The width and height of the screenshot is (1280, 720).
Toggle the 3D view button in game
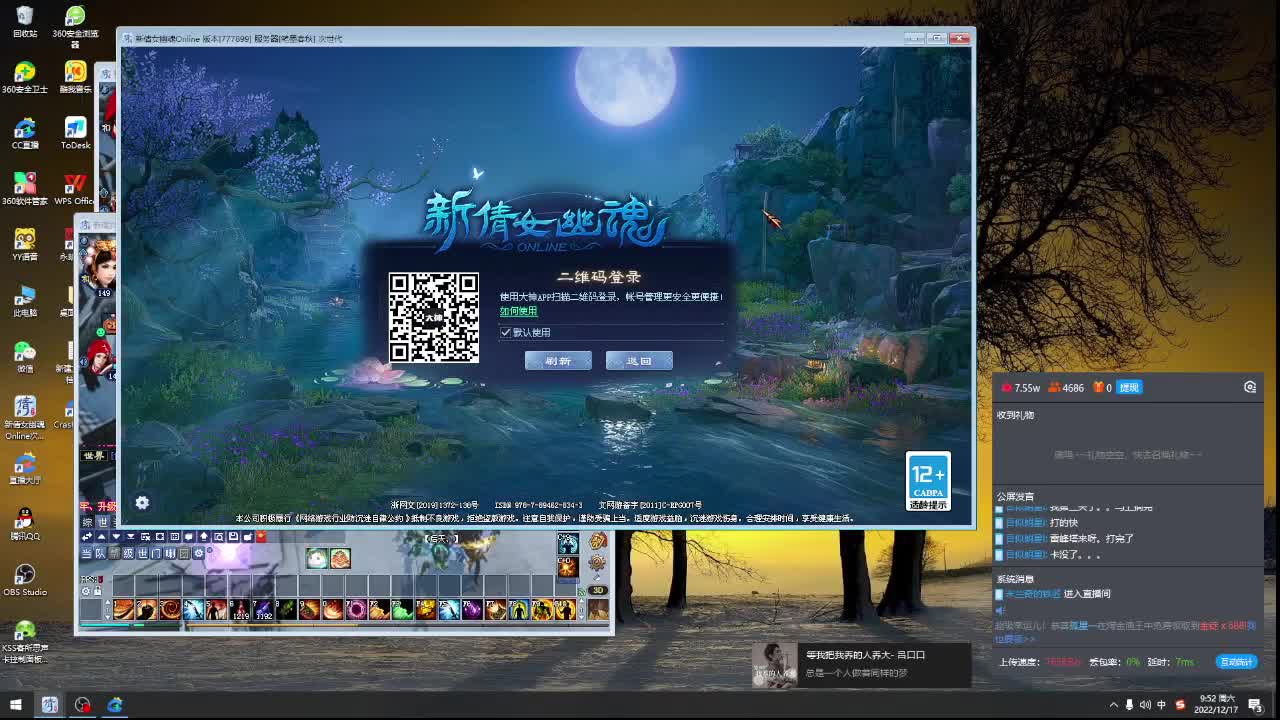(598, 590)
